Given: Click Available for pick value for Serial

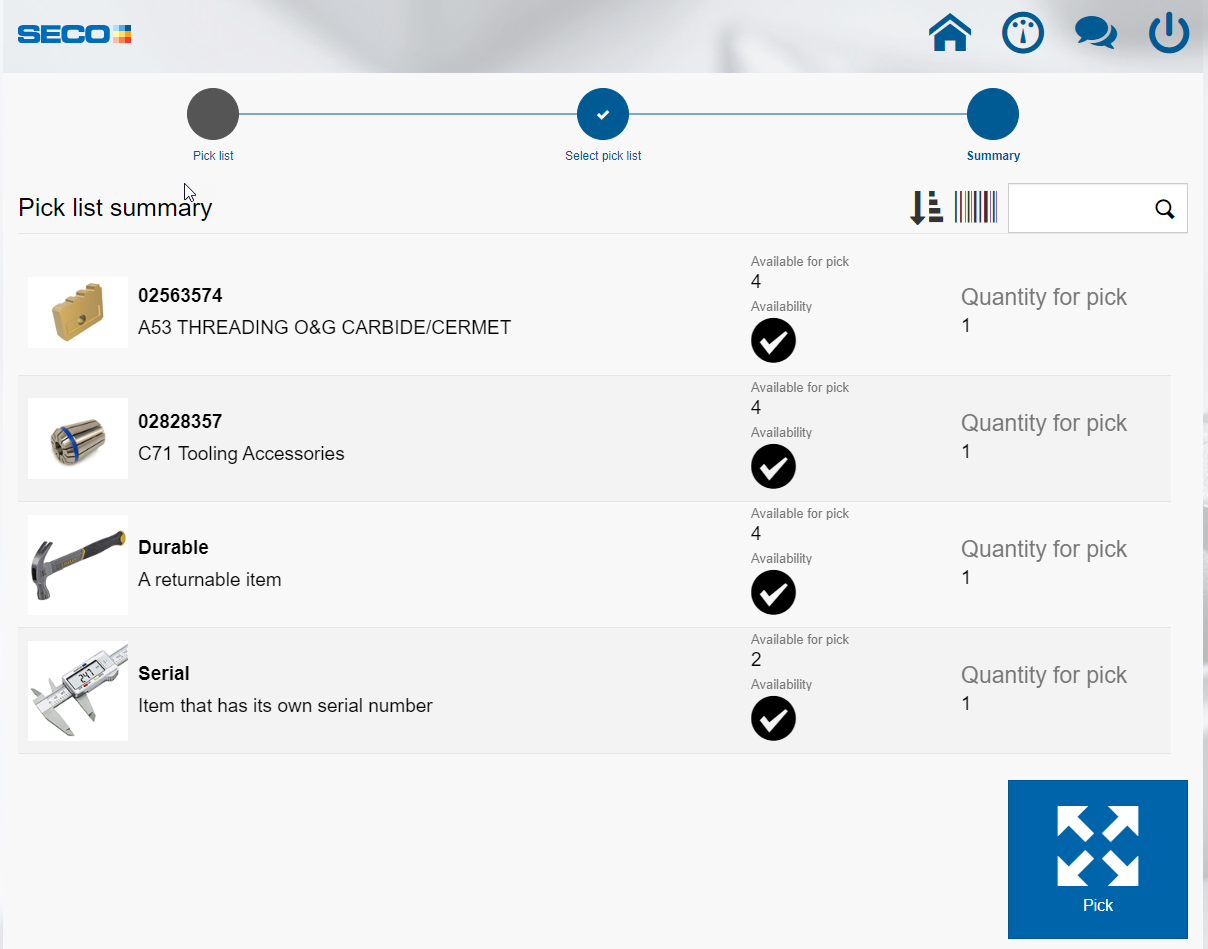Looking at the screenshot, I should 756,660.
